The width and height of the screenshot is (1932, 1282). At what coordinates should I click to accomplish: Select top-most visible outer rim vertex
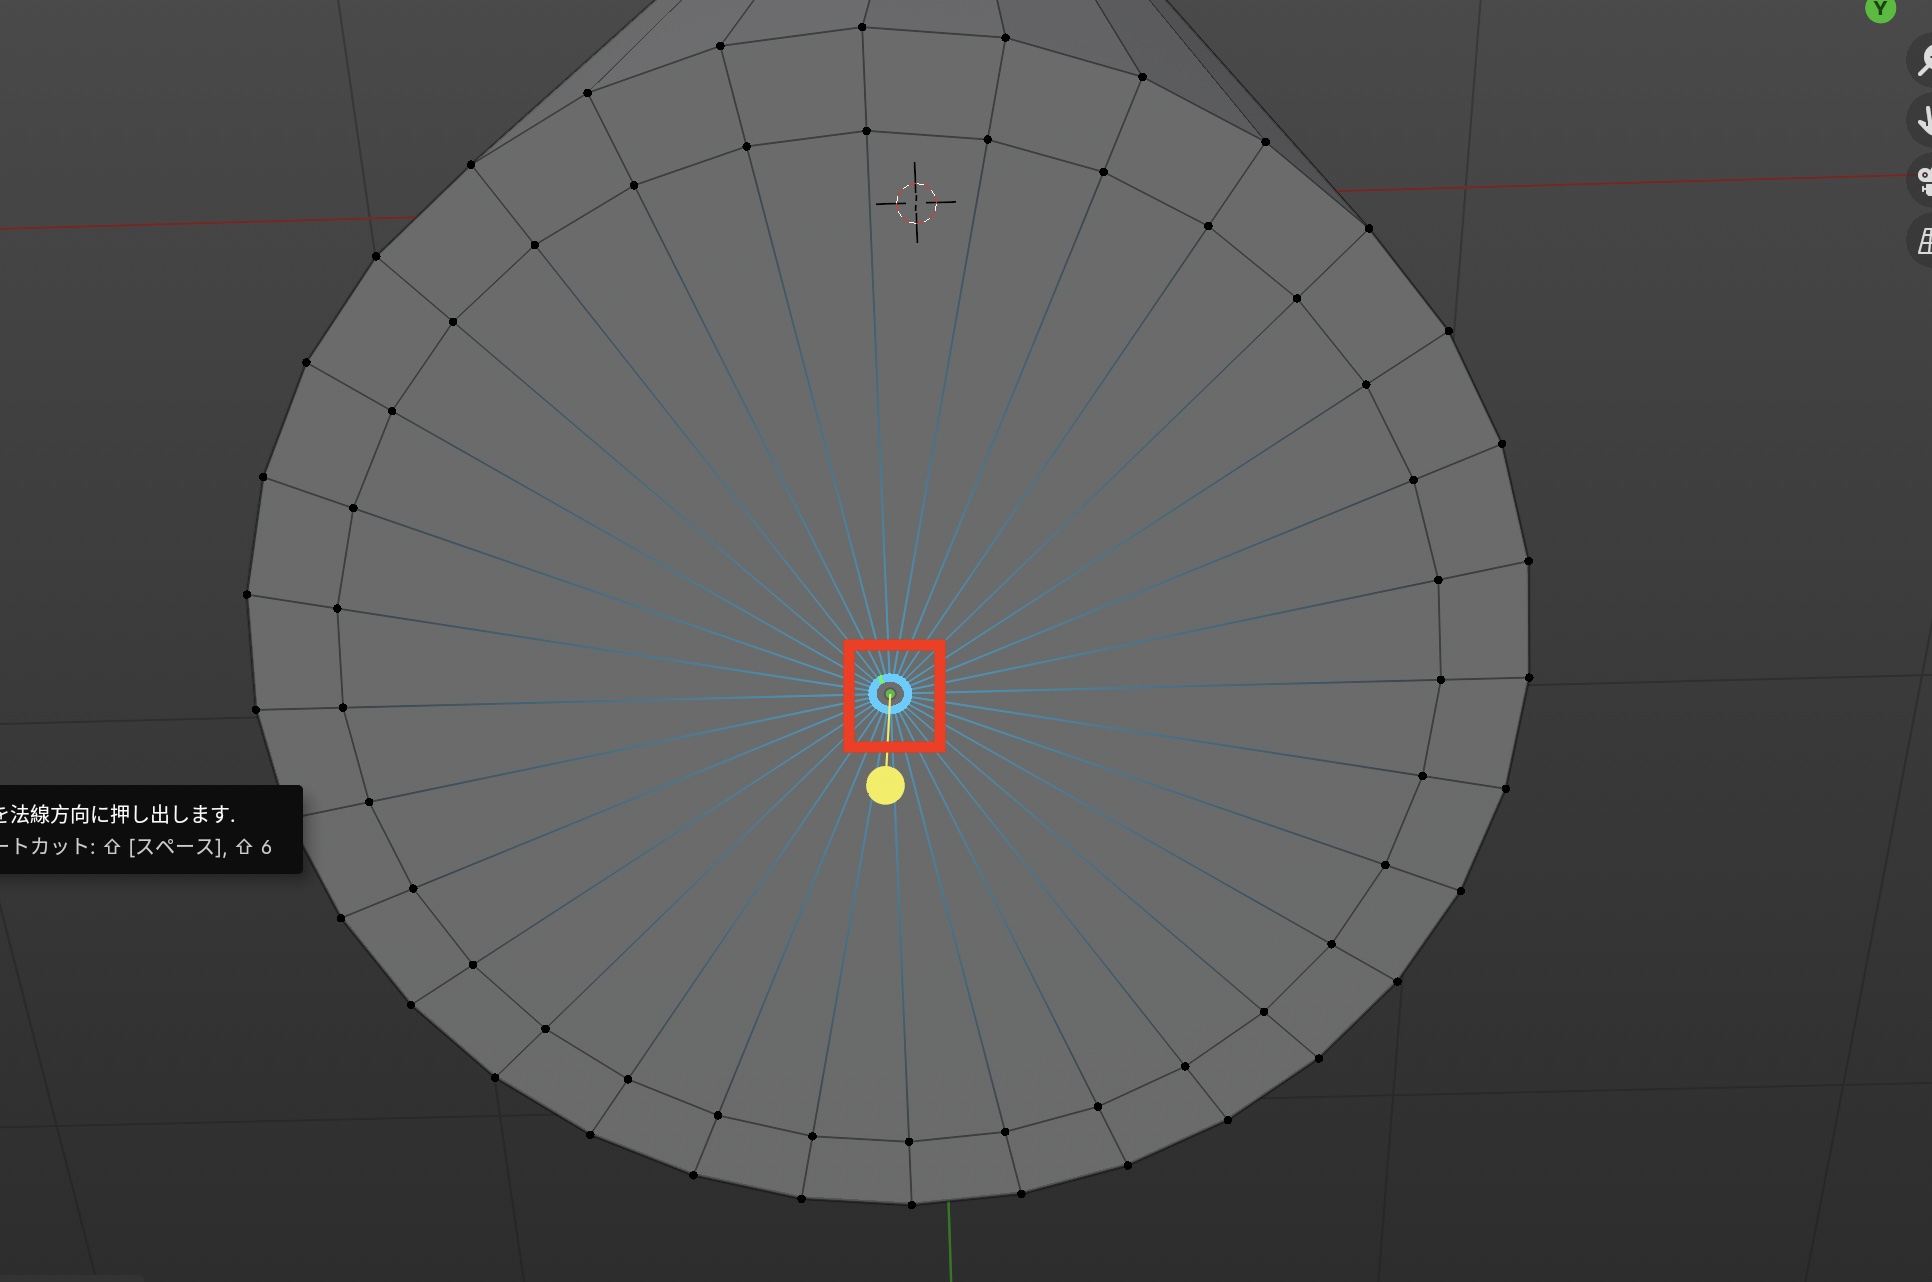click(x=862, y=27)
